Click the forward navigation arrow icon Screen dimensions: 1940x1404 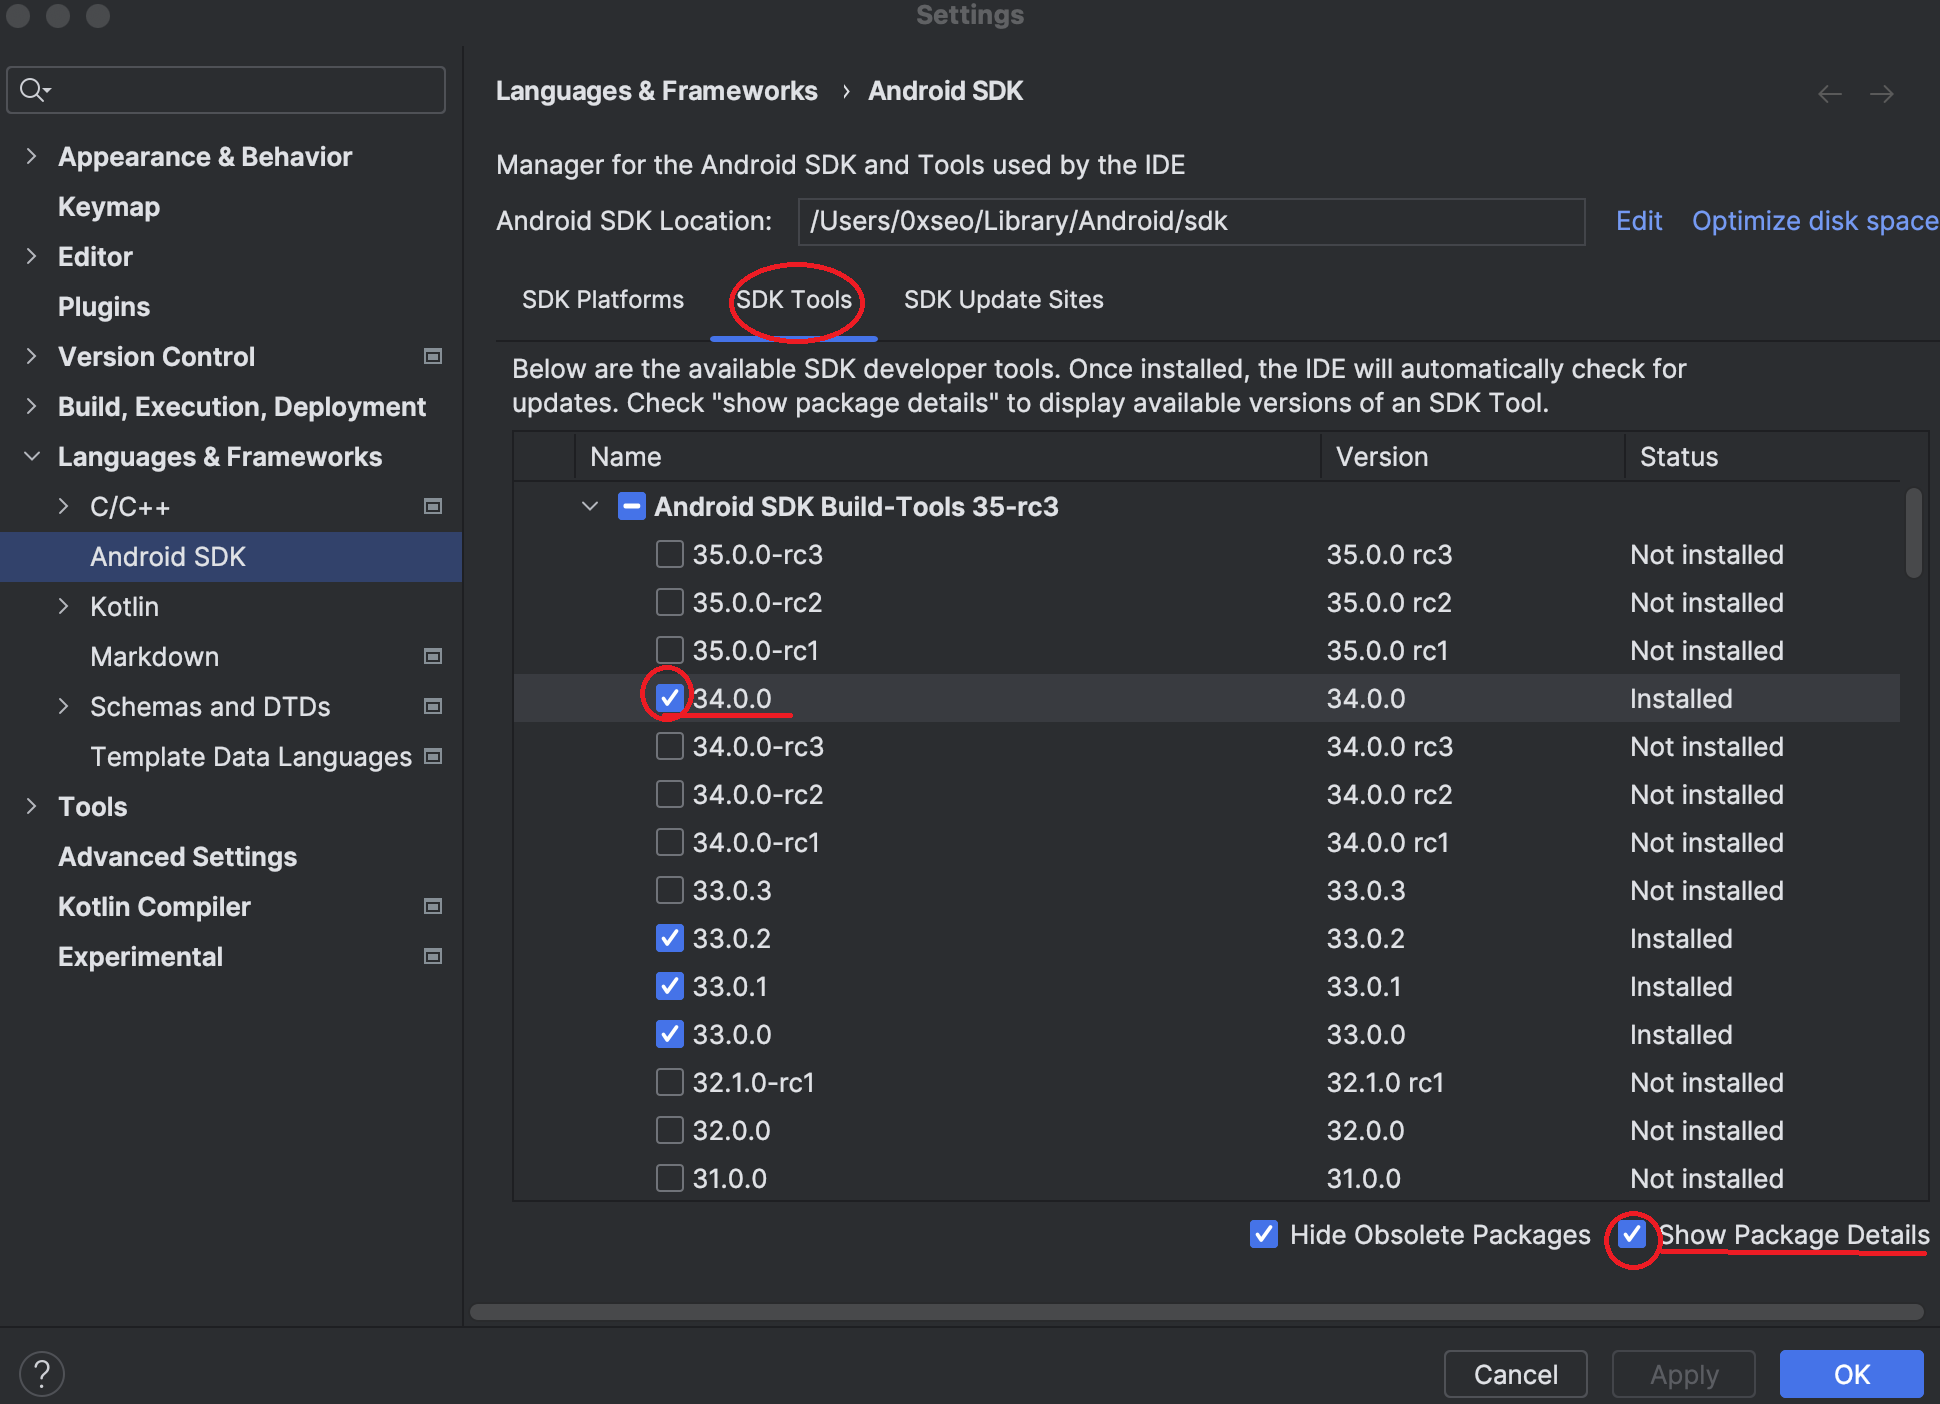[x=1882, y=93]
